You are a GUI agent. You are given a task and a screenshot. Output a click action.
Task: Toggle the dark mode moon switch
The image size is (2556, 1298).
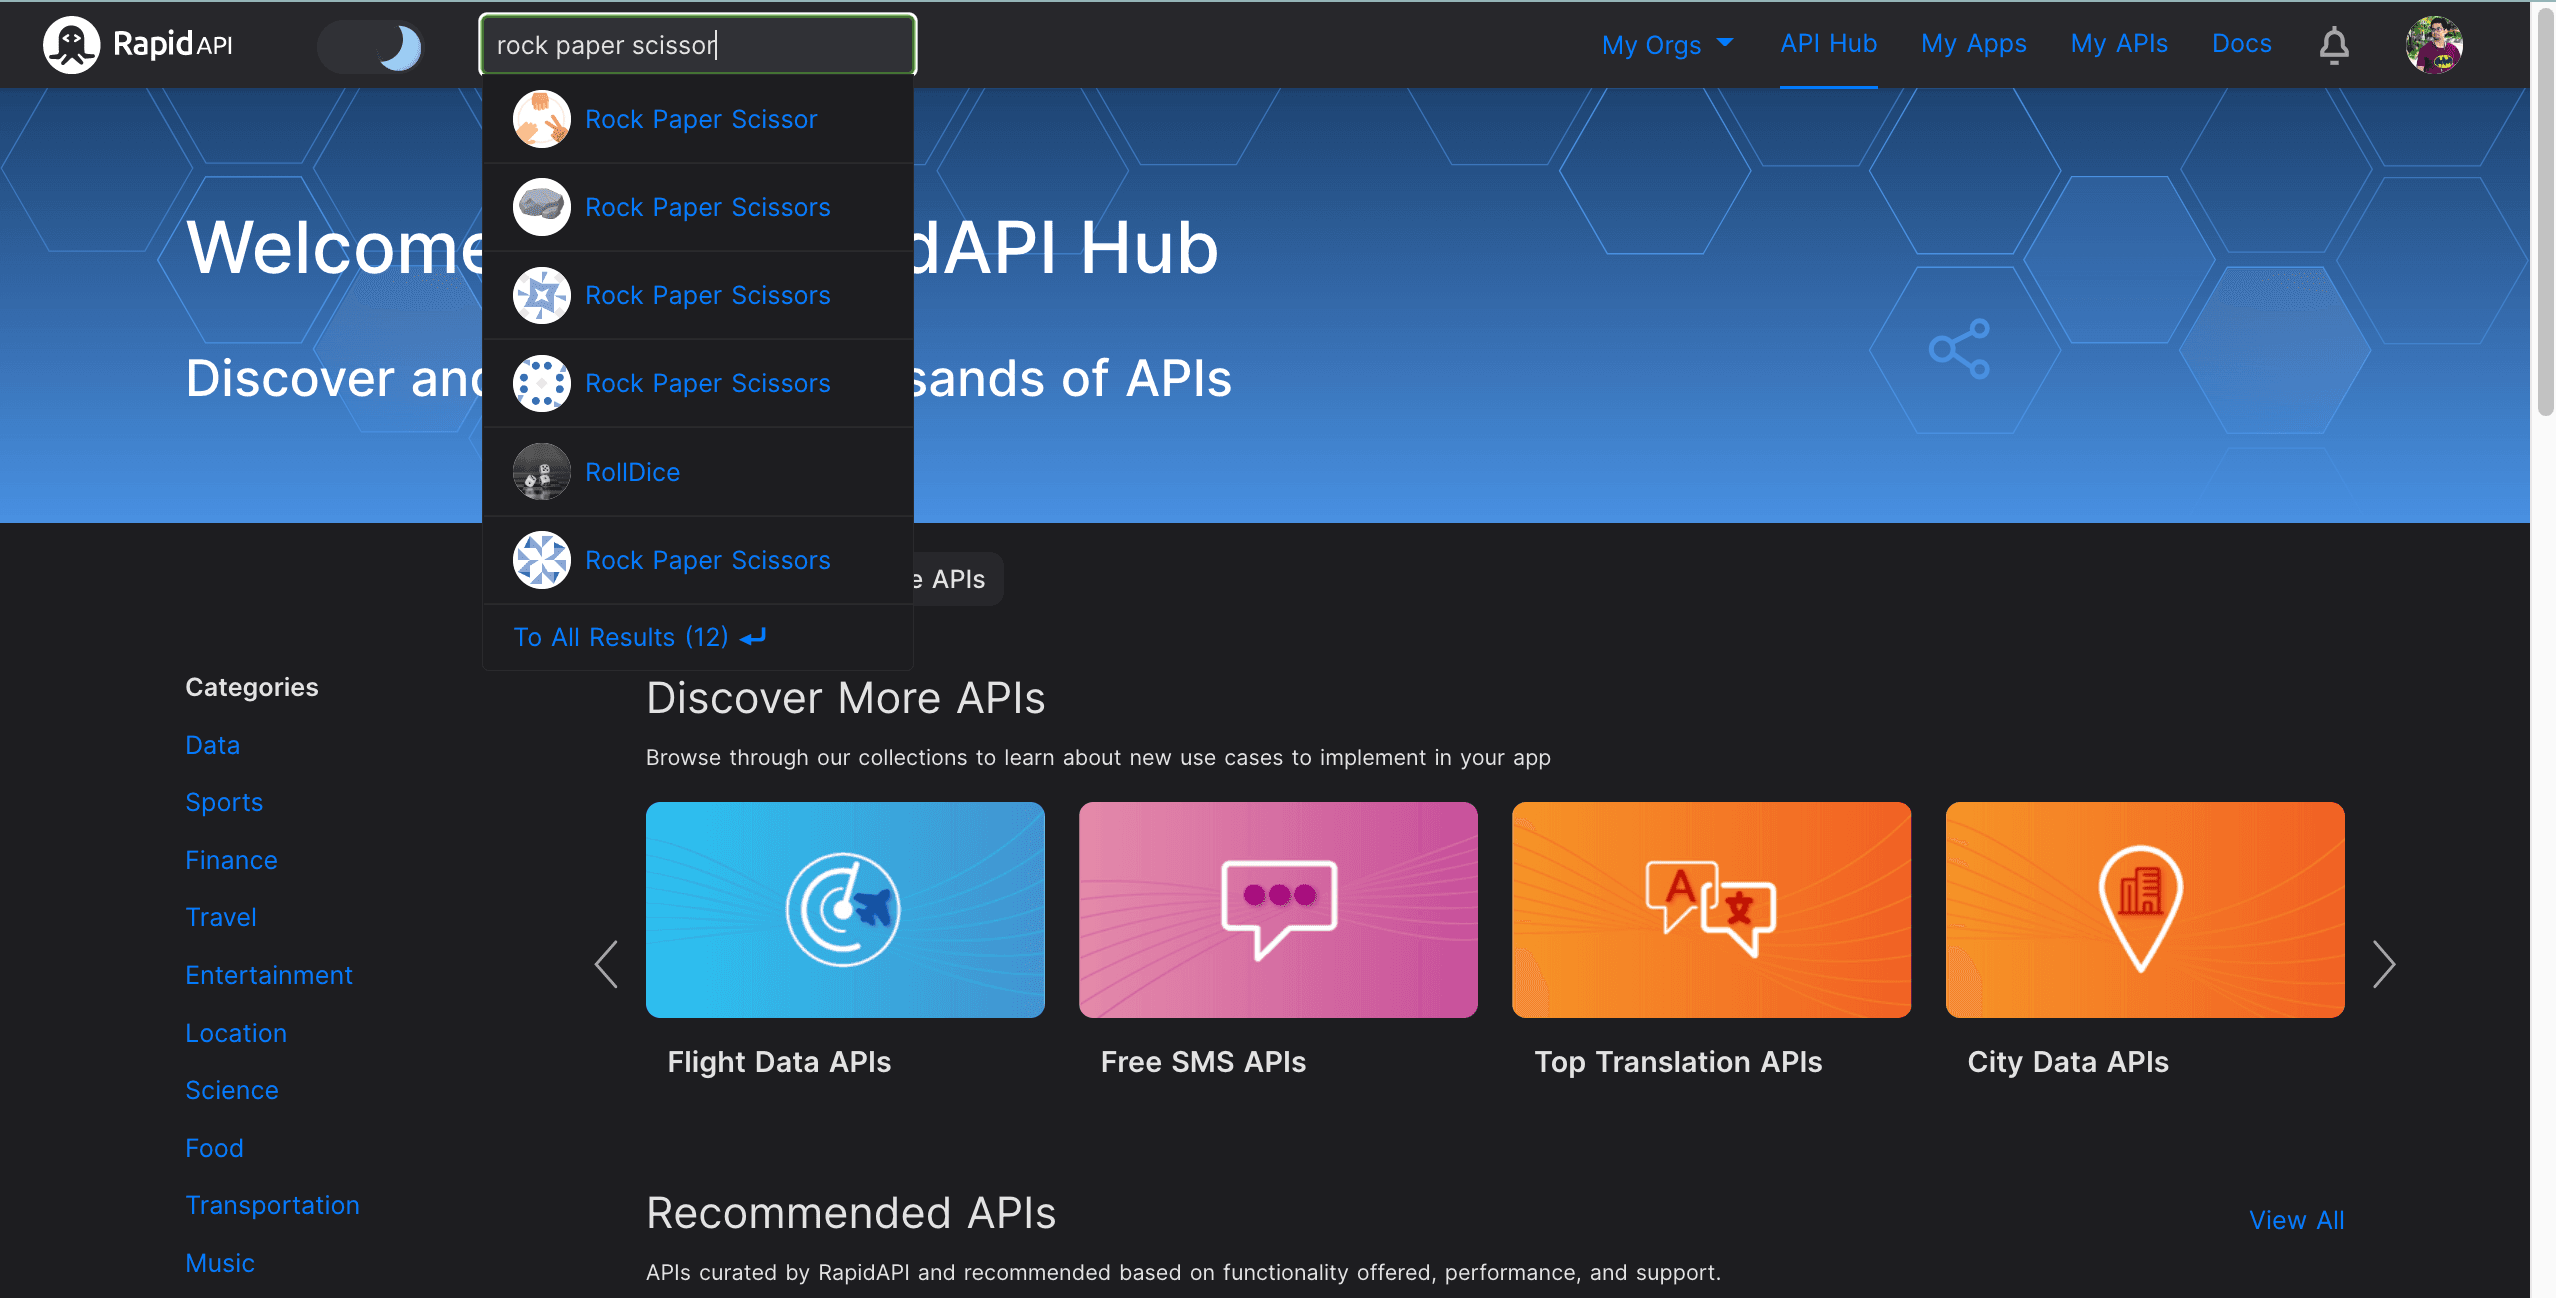tap(371, 46)
